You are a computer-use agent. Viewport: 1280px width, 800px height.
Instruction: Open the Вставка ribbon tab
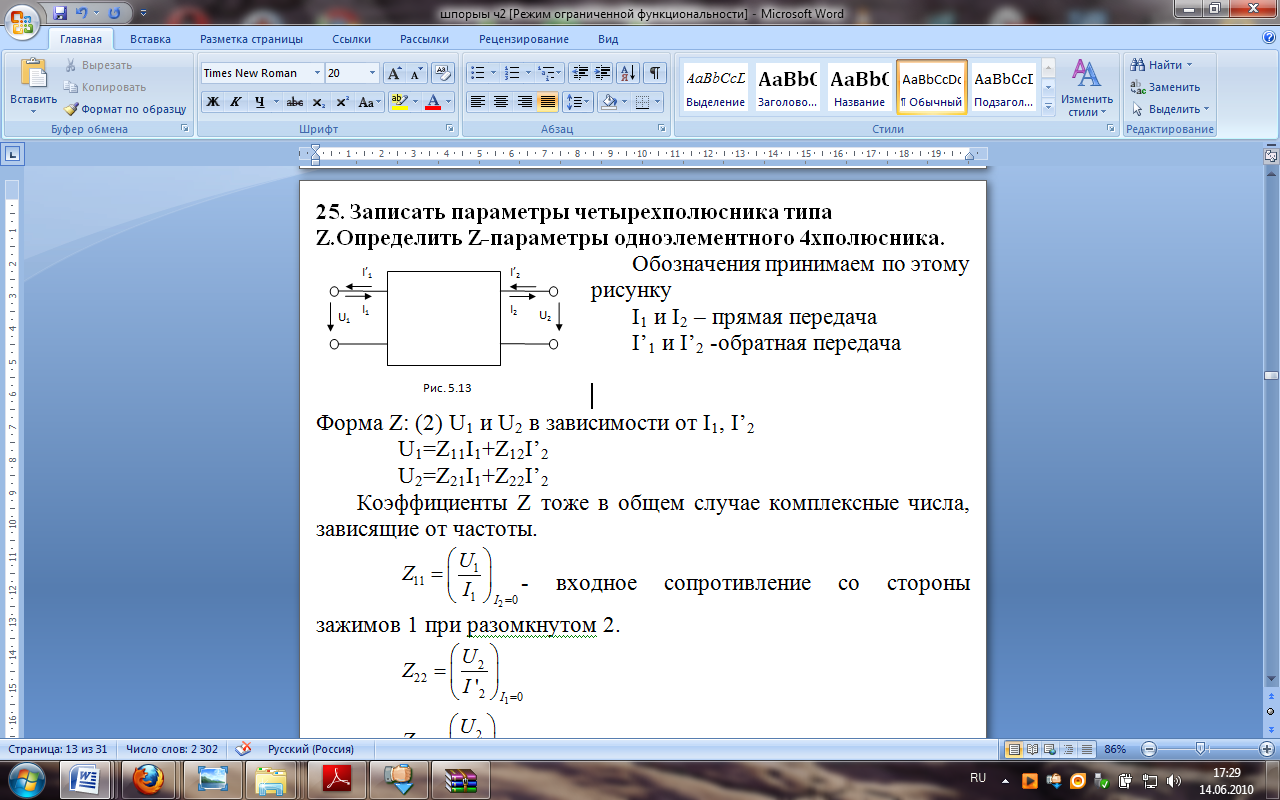[150, 39]
